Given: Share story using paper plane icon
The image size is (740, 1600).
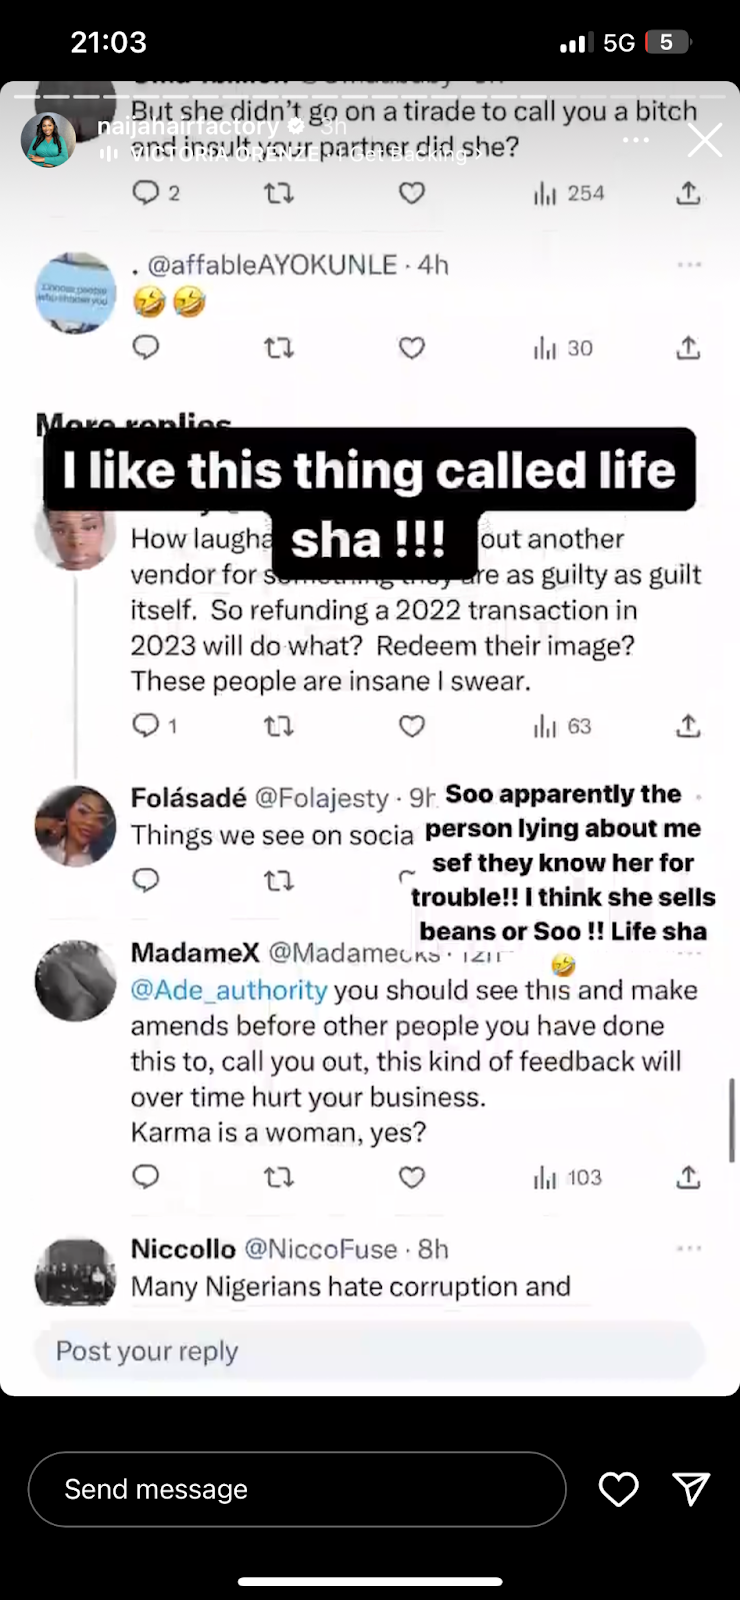Looking at the screenshot, I should click(691, 1489).
